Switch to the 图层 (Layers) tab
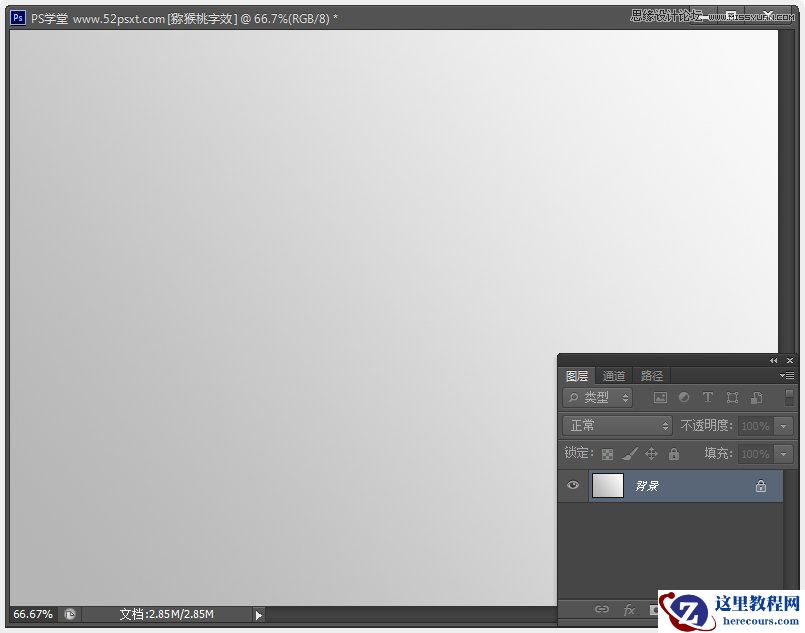 577,376
